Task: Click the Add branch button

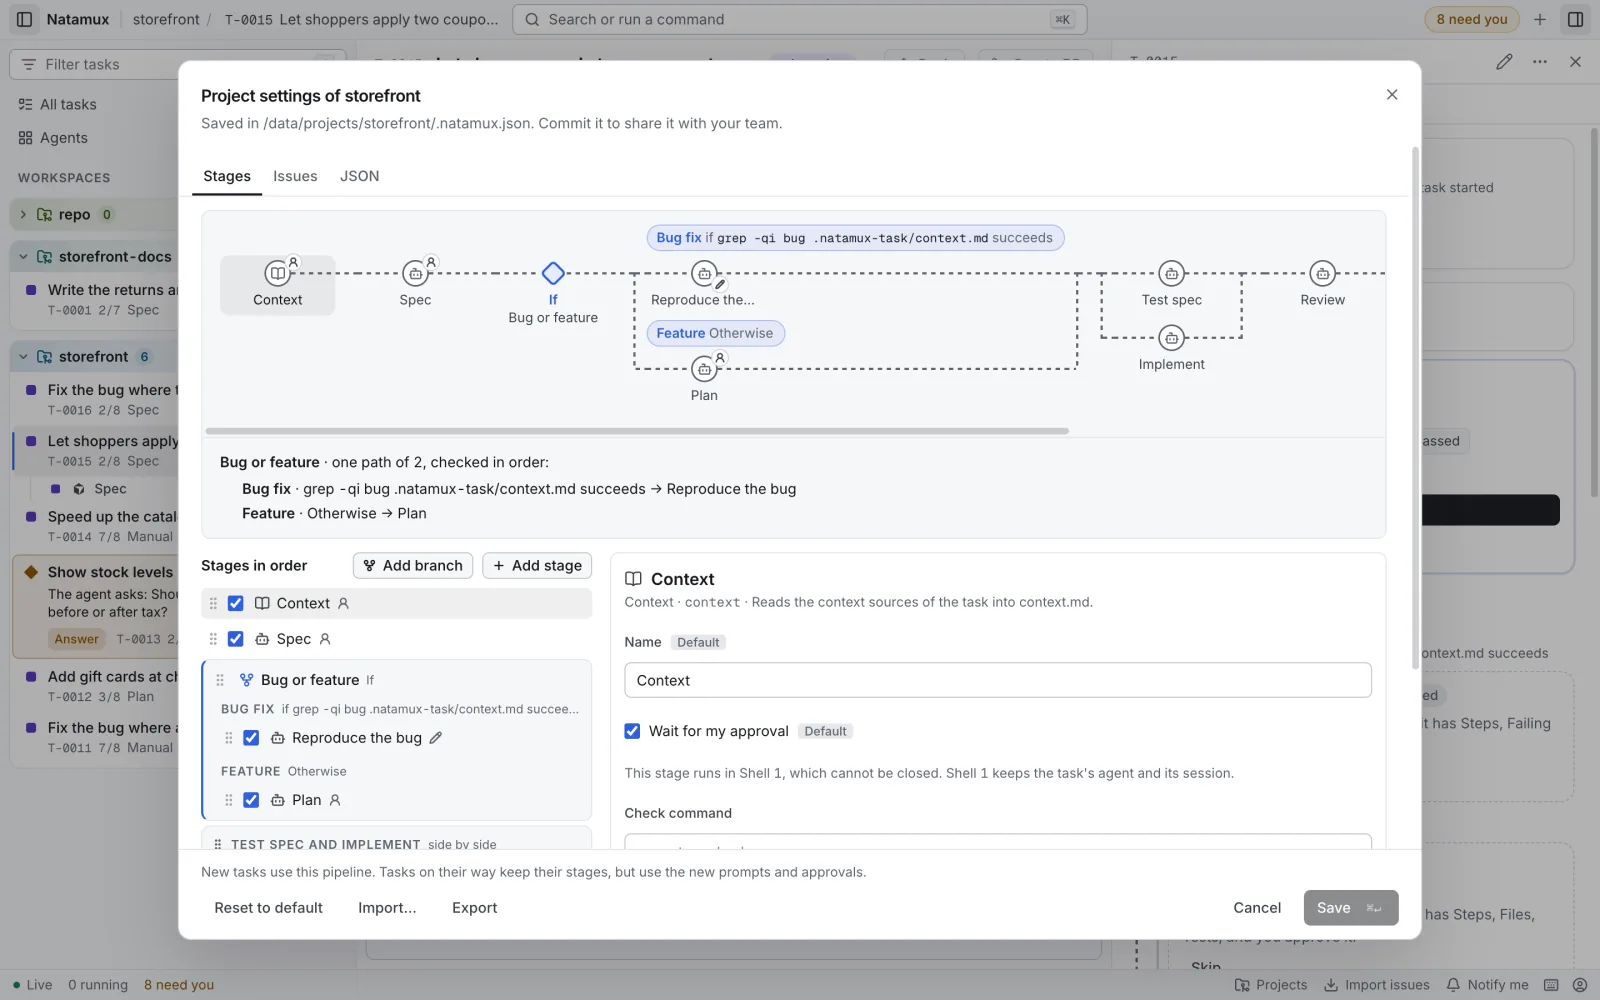Action: tap(412, 566)
